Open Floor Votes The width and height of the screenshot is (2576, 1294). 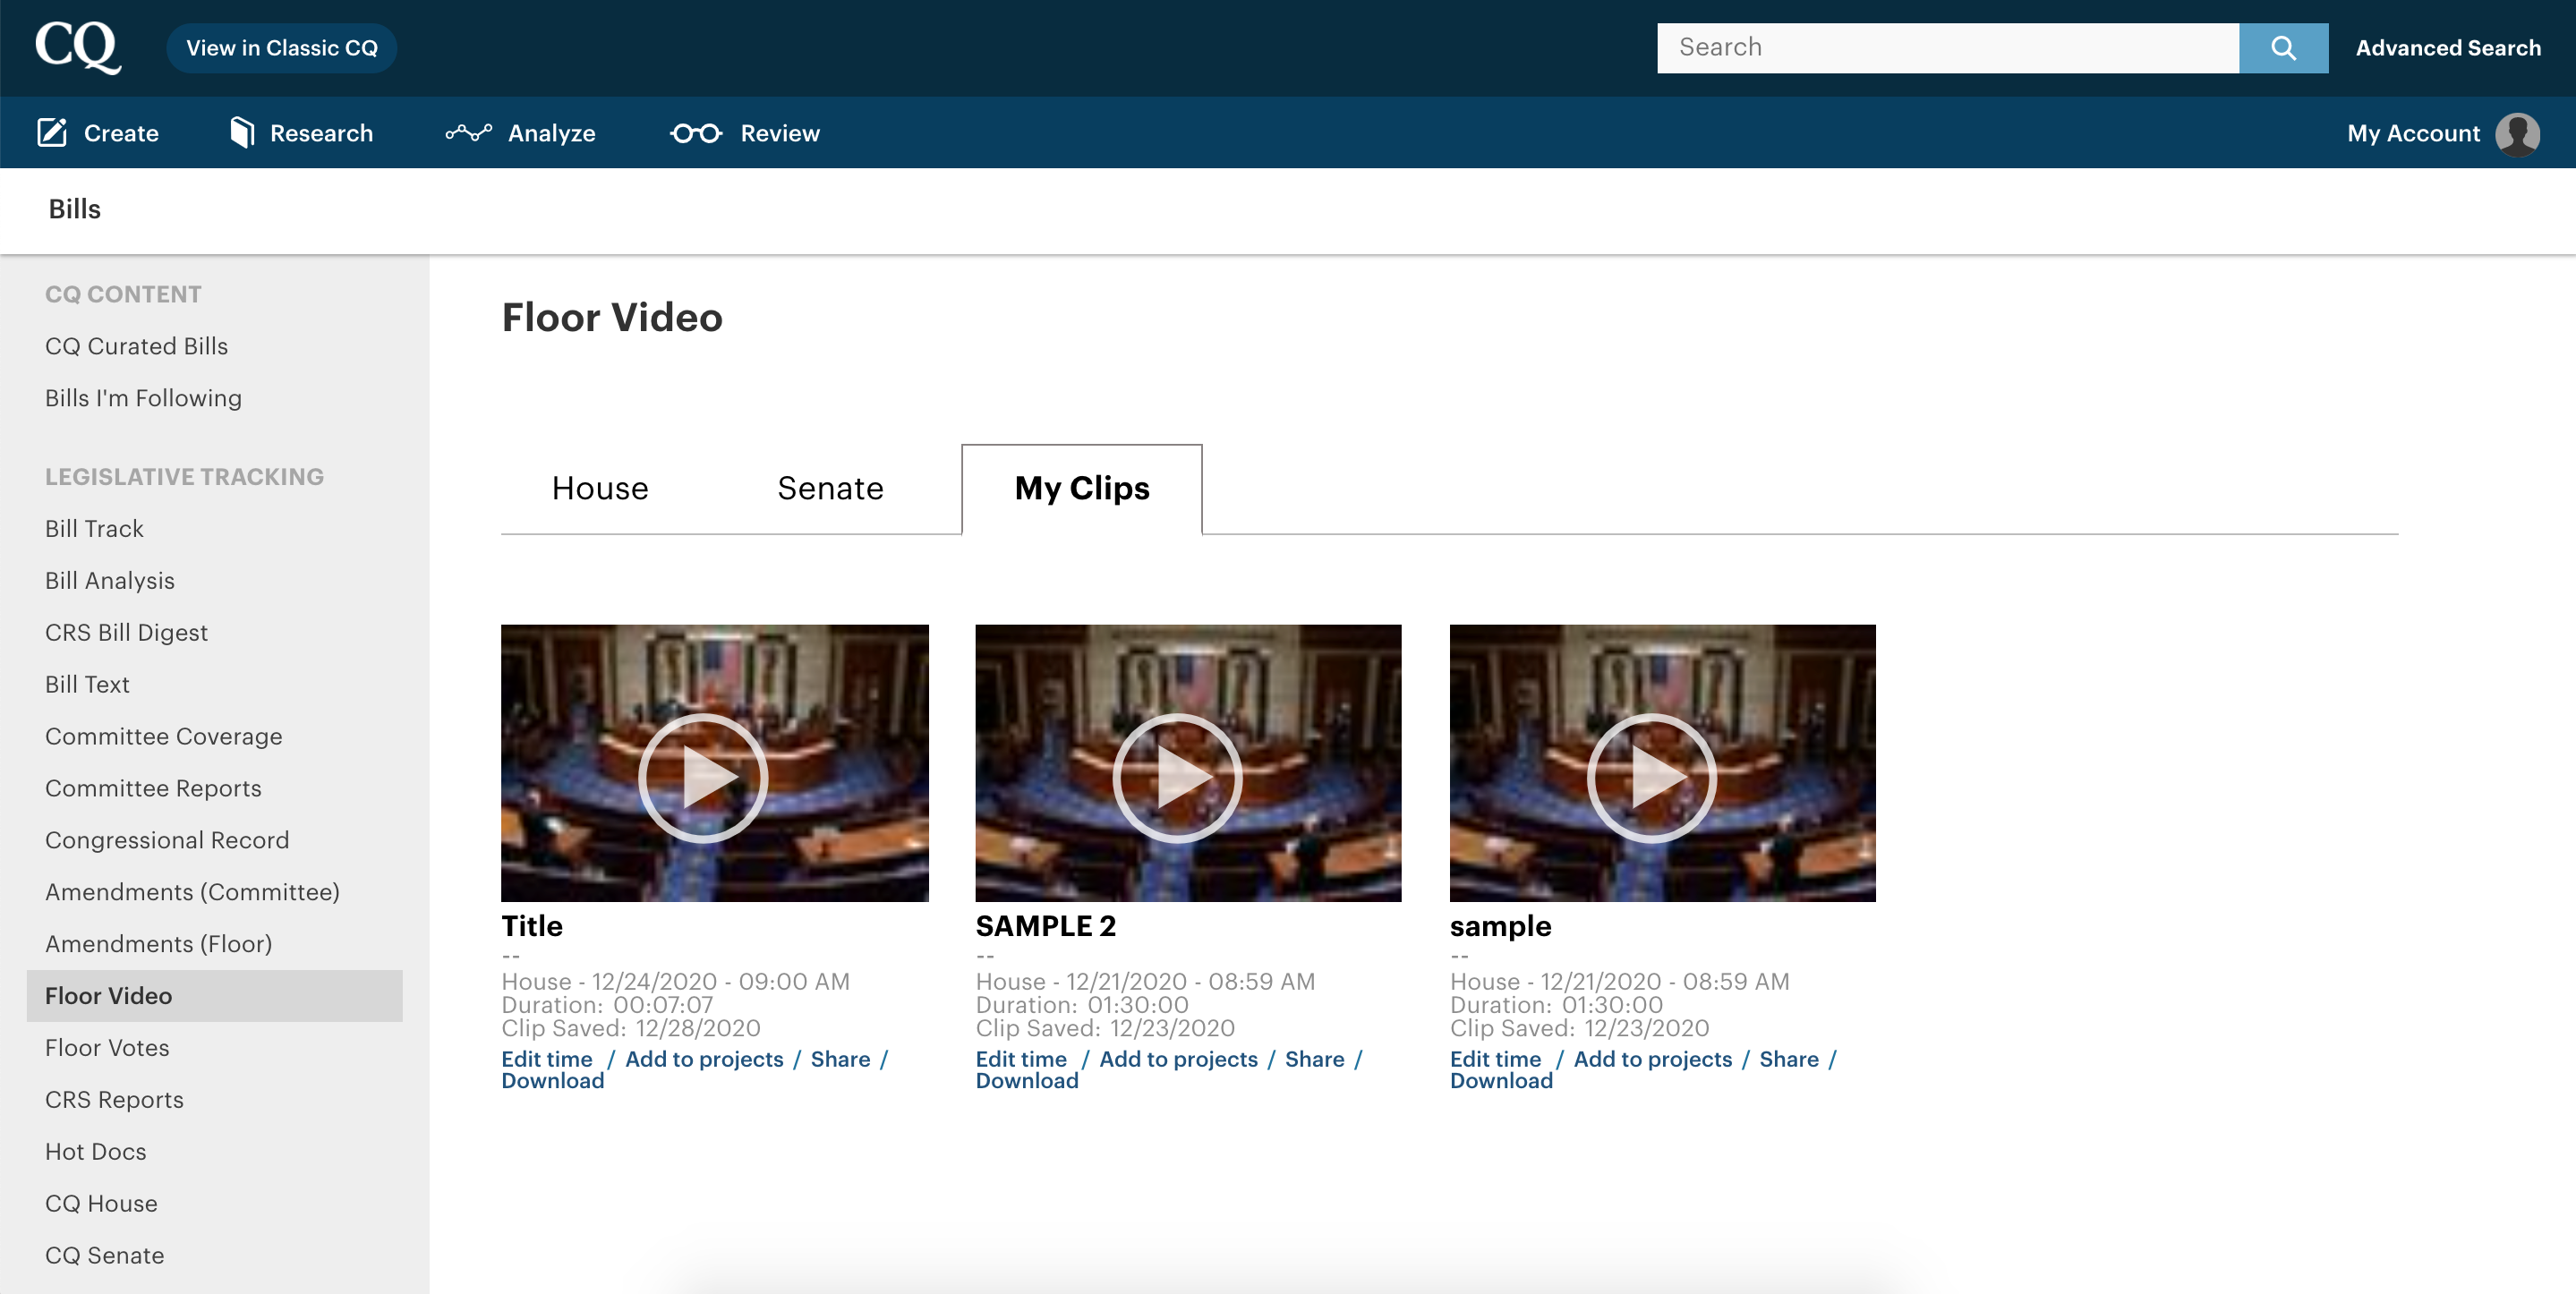[107, 1048]
